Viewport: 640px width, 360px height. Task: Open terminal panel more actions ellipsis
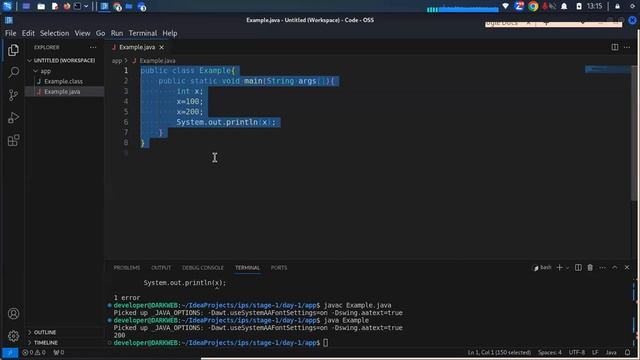pyautogui.click(x=602, y=268)
